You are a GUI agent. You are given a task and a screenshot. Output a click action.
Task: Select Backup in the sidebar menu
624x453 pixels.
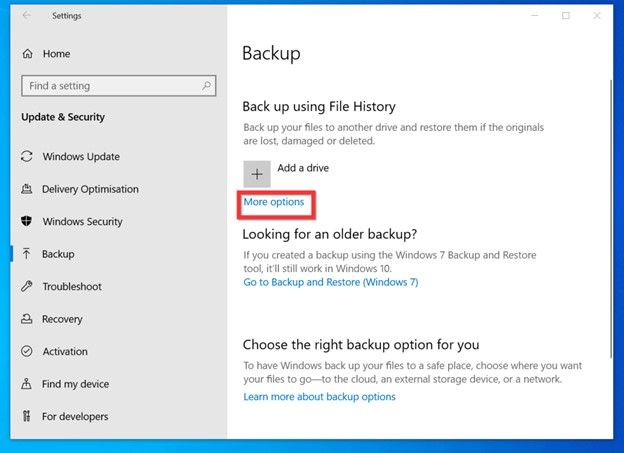[x=58, y=254]
